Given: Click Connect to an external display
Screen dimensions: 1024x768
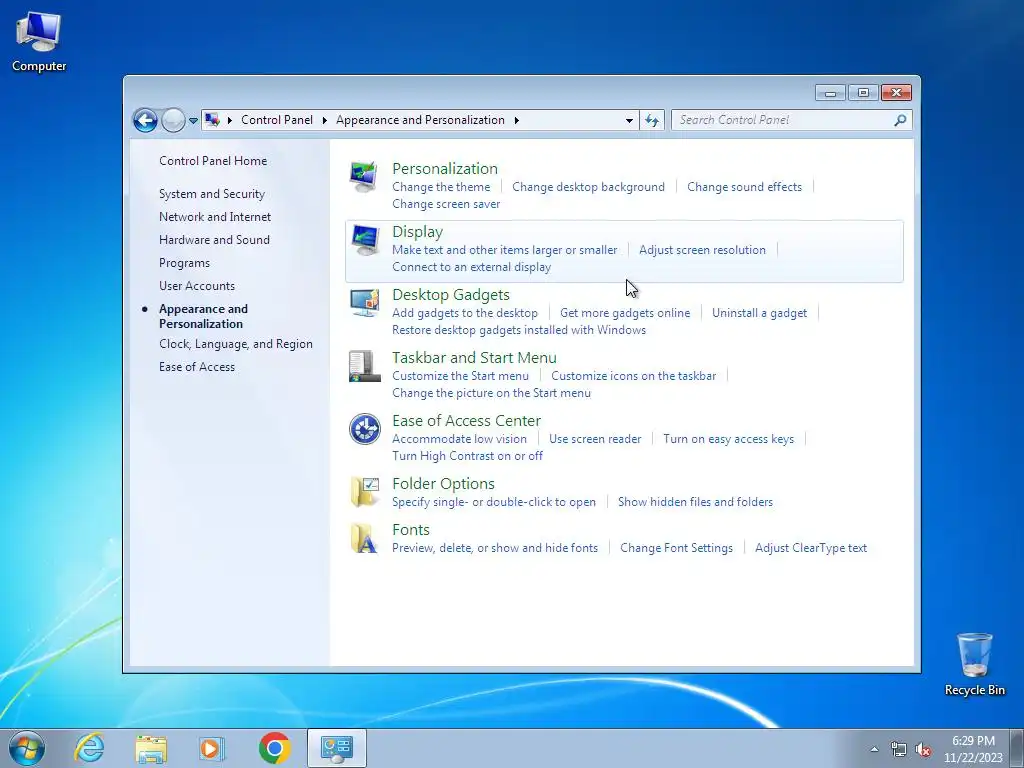Looking at the screenshot, I should (472, 267).
